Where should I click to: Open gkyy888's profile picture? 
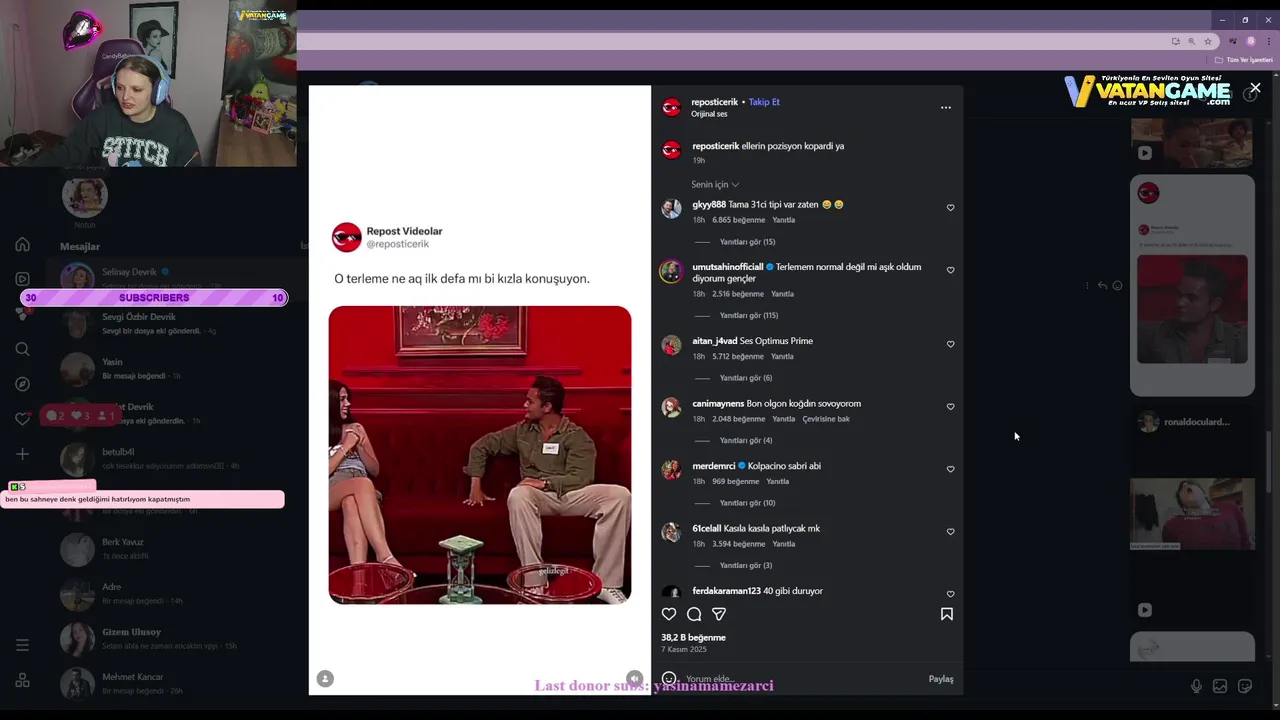pyautogui.click(x=671, y=208)
